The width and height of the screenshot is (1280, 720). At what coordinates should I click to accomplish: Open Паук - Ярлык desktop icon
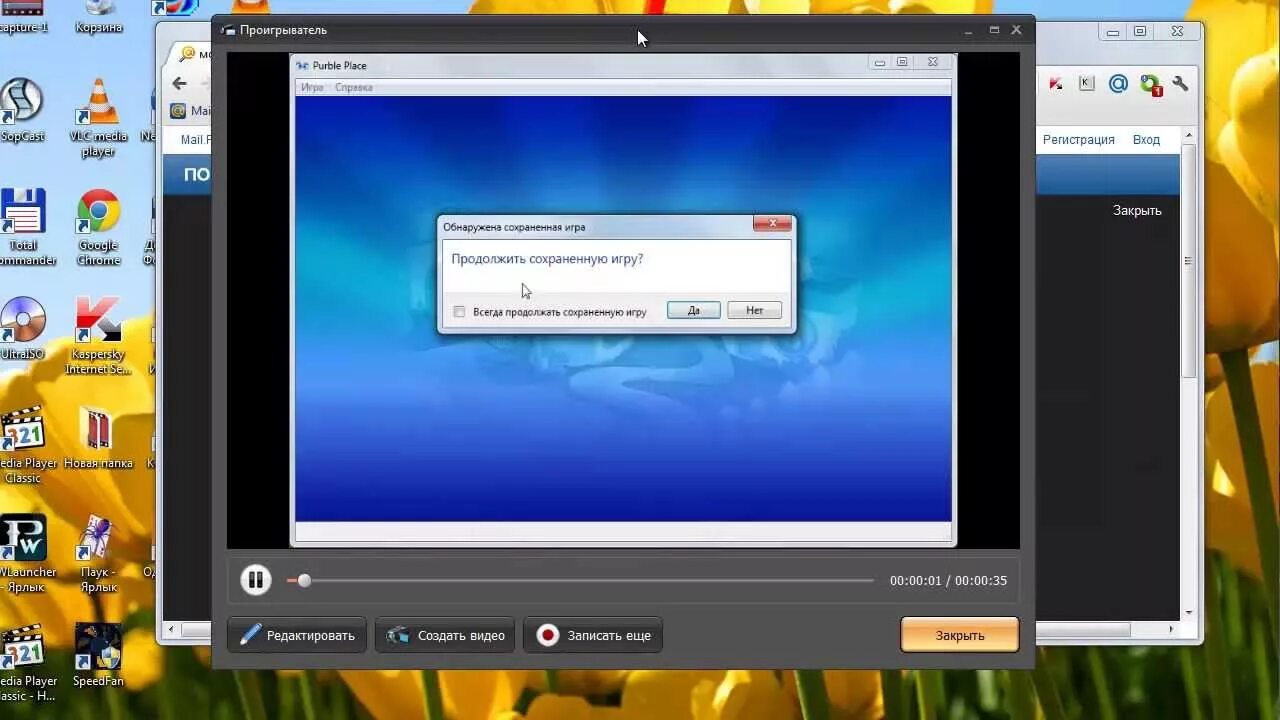tap(98, 554)
